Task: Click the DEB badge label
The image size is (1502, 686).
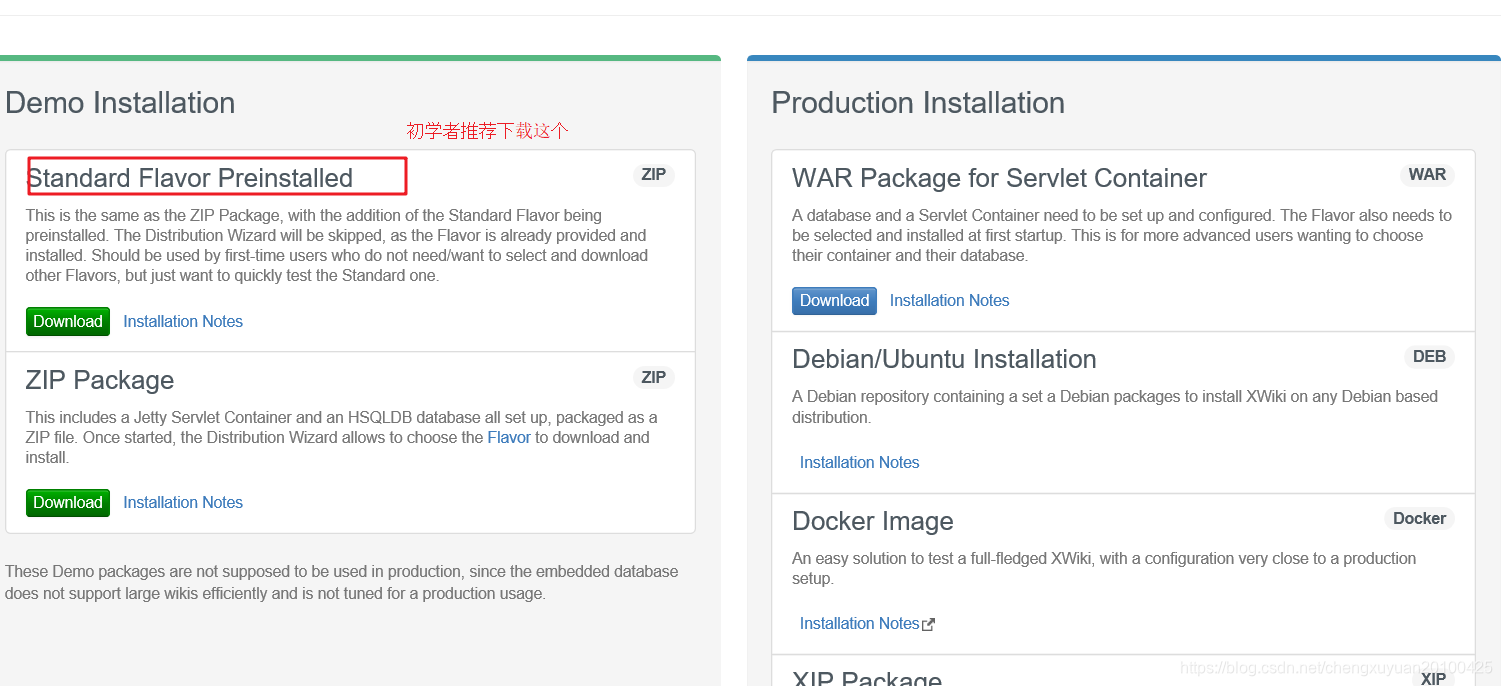Action: pyautogui.click(x=1429, y=357)
